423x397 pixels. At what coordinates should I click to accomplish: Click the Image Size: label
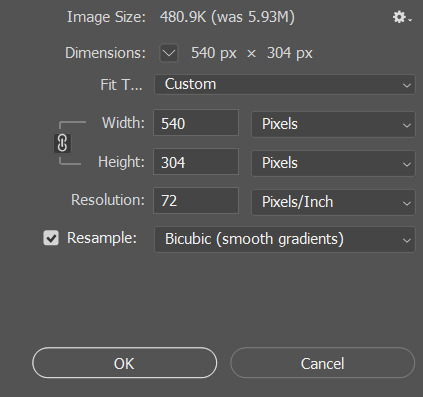(106, 17)
